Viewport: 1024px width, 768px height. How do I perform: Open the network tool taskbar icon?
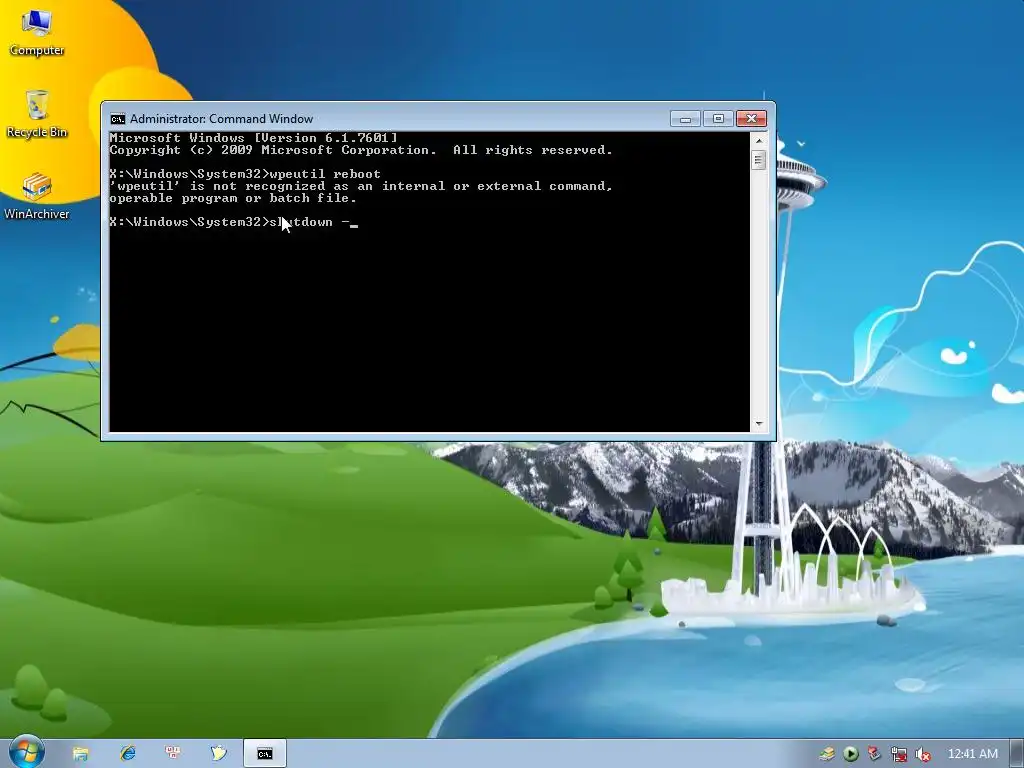(x=173, y=753)
